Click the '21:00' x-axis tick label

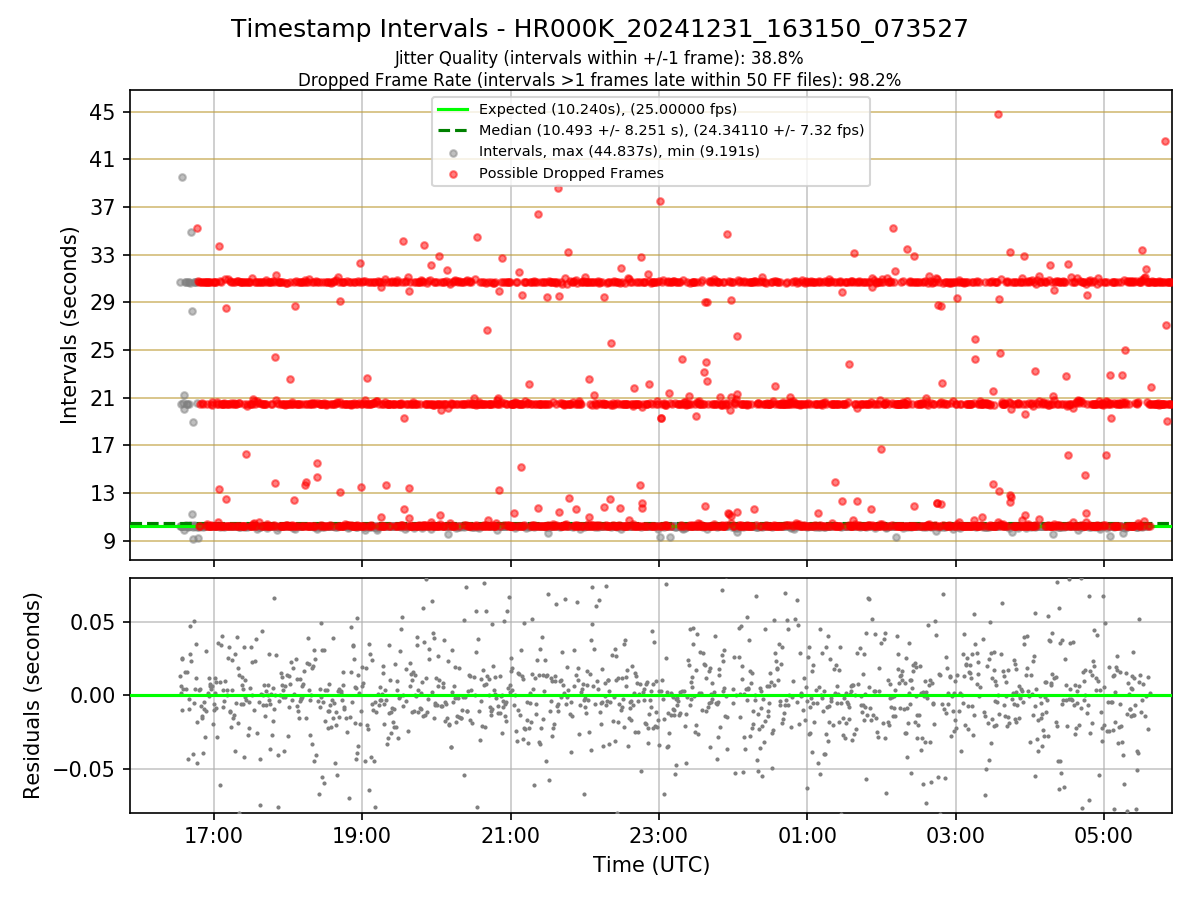click(x=510, y=834)
